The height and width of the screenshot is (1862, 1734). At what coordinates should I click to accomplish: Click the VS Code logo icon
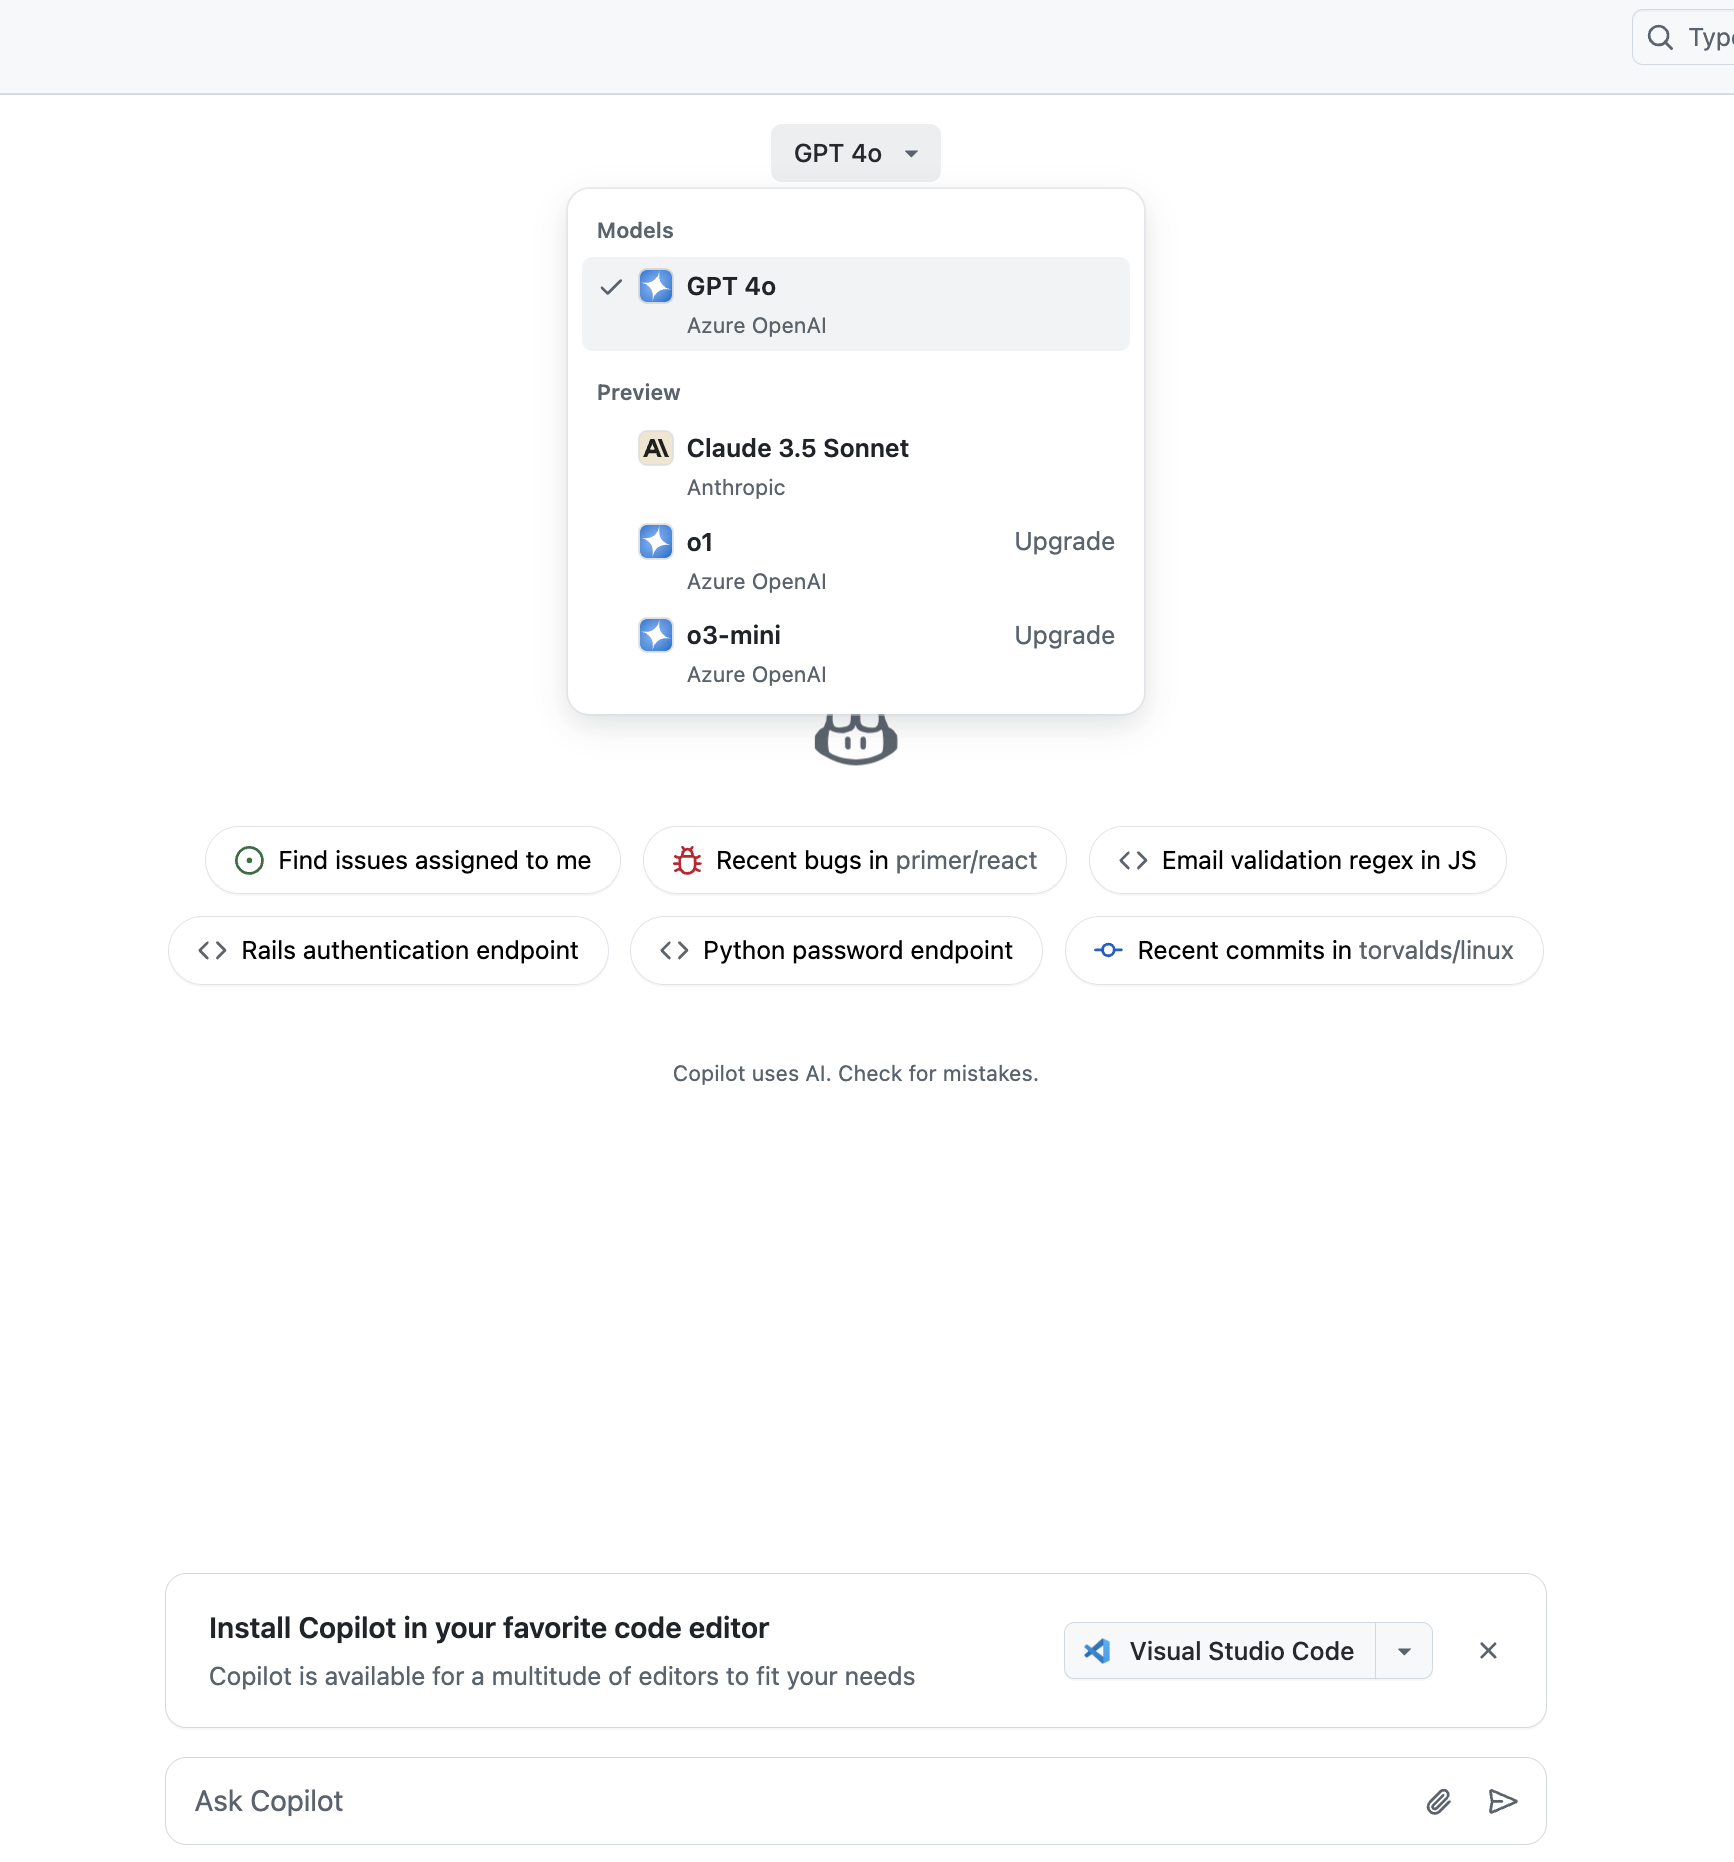pos(1098,1651)
